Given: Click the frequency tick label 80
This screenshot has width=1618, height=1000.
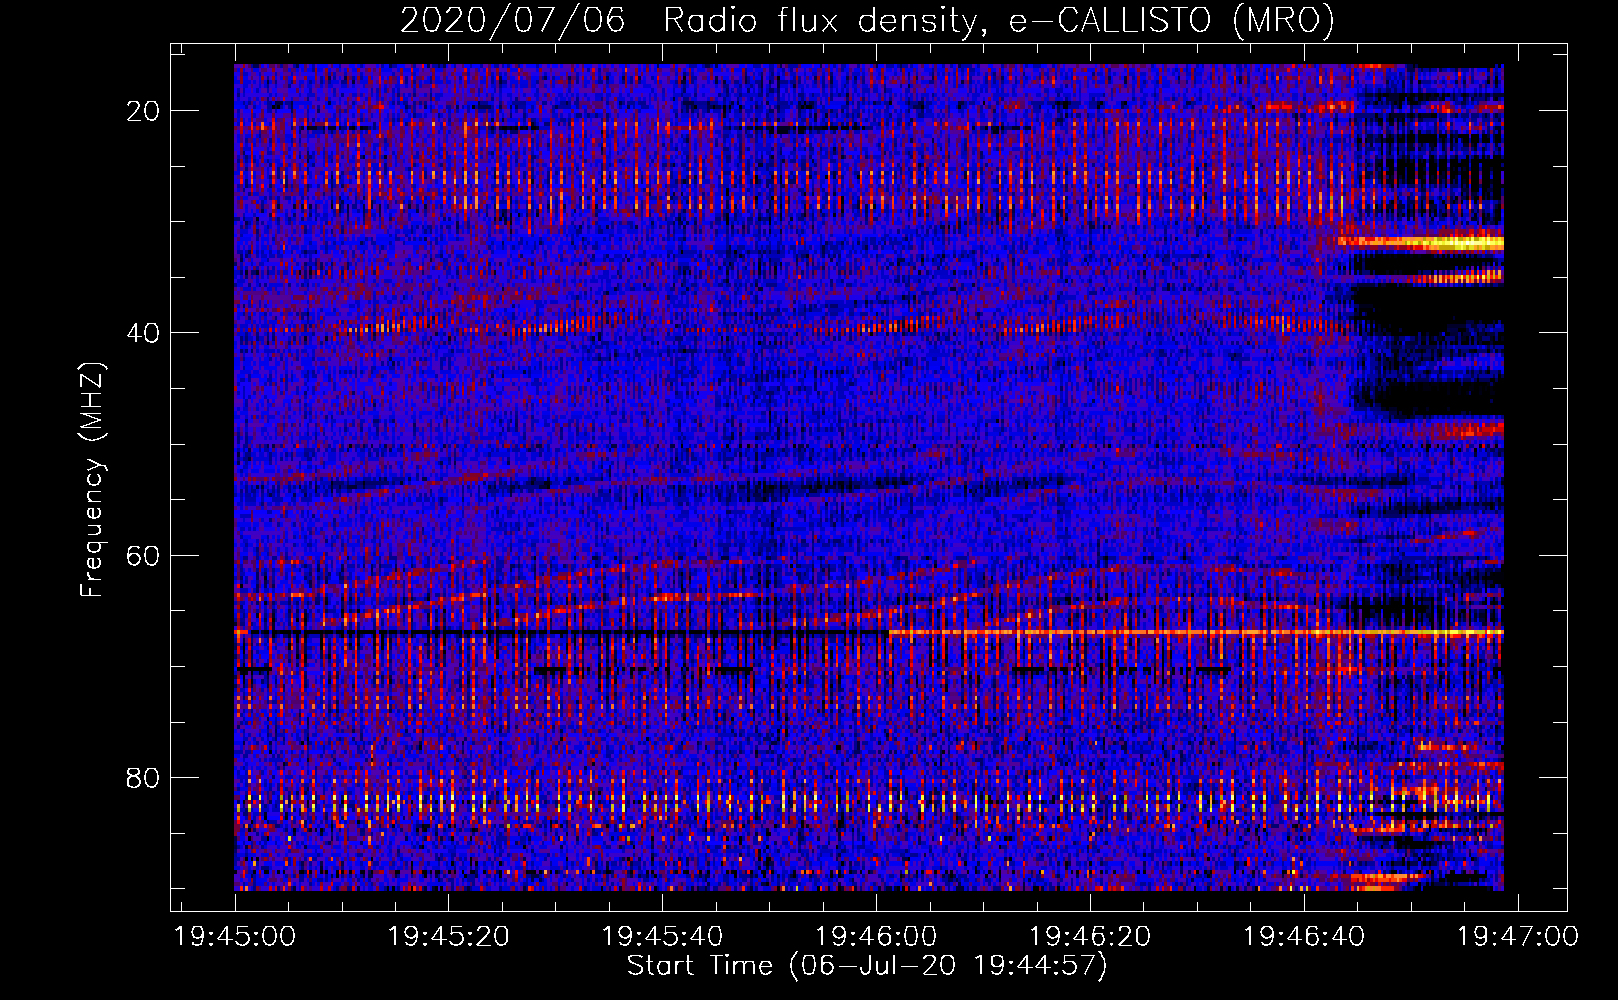Looking at the screenshot, I should 143,777.
